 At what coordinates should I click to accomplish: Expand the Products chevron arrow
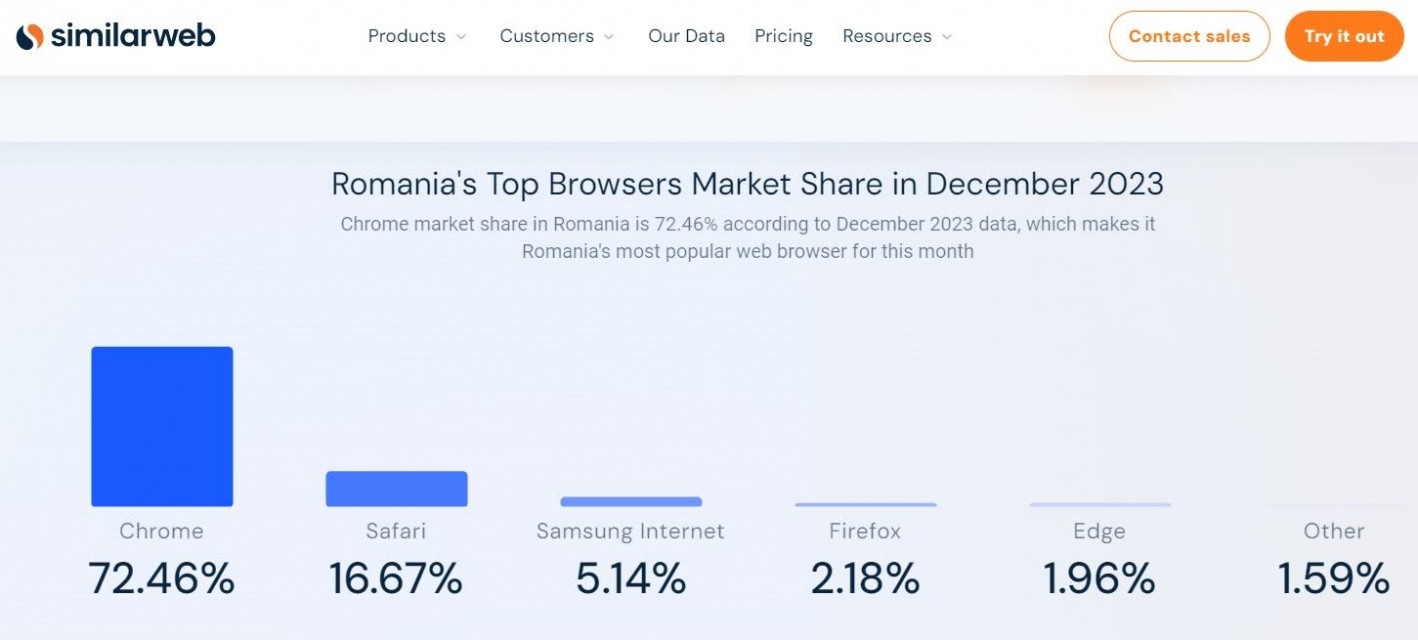pyautogui.click(x=461, y=37)
